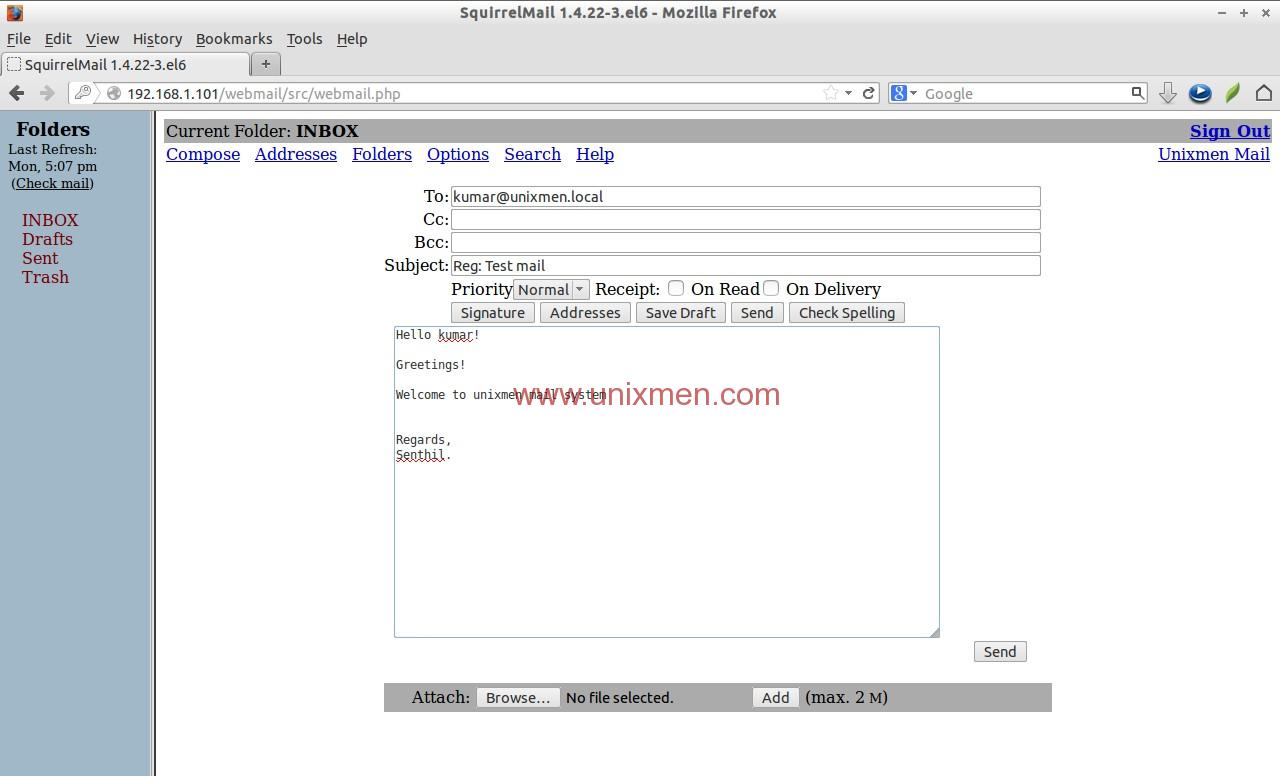Click the blue play toolbar icon
The height and width of the screenshot is (776, 1280).
(x=1200, y=93)
